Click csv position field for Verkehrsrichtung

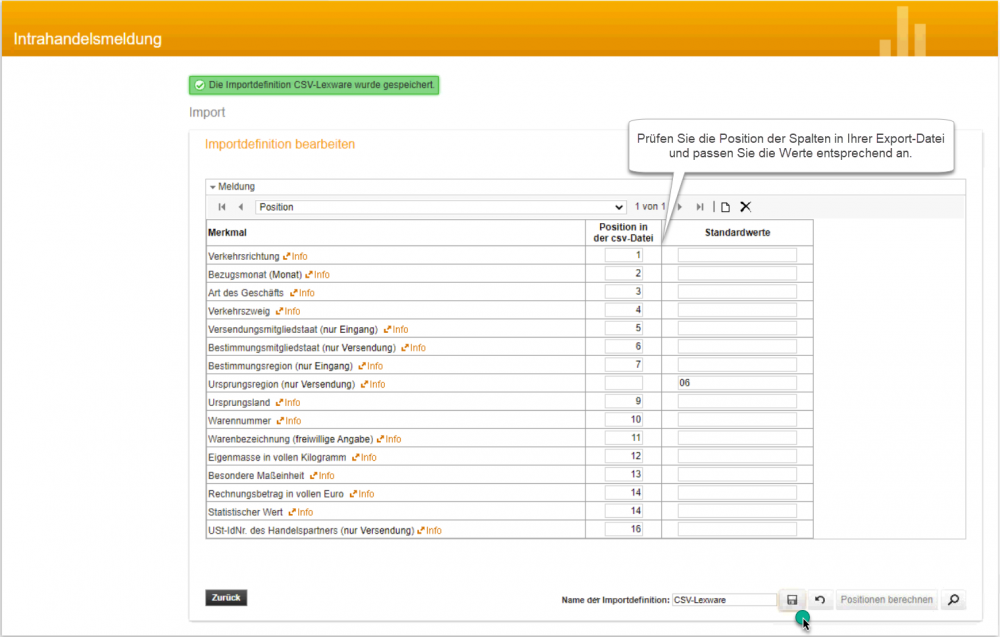624,255
